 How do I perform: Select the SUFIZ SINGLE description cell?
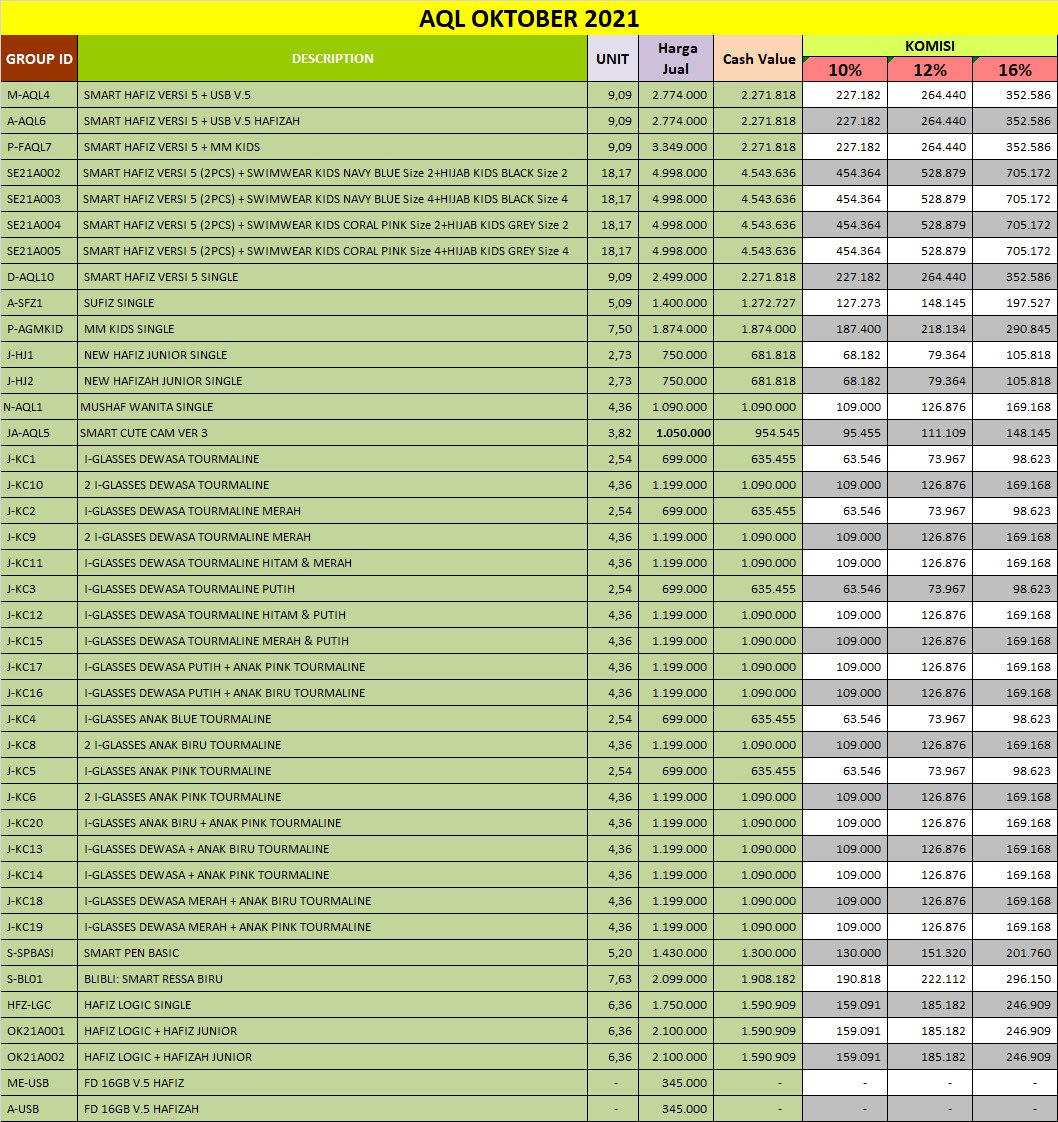pos(332,303)
